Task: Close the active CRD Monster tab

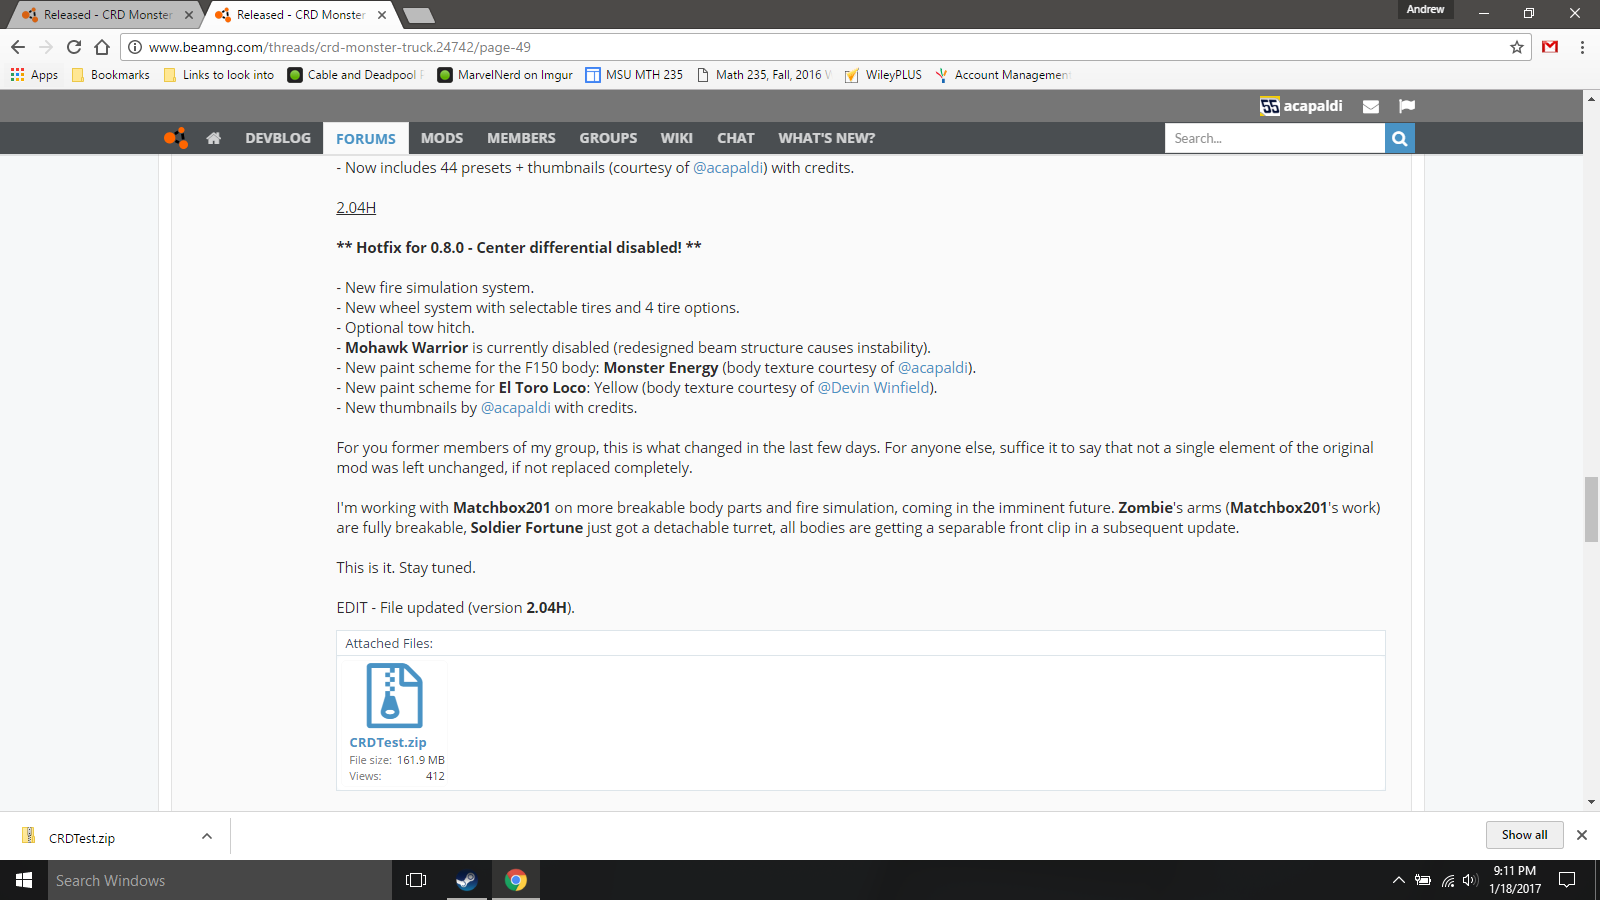Action: click(x=382, y=15)
